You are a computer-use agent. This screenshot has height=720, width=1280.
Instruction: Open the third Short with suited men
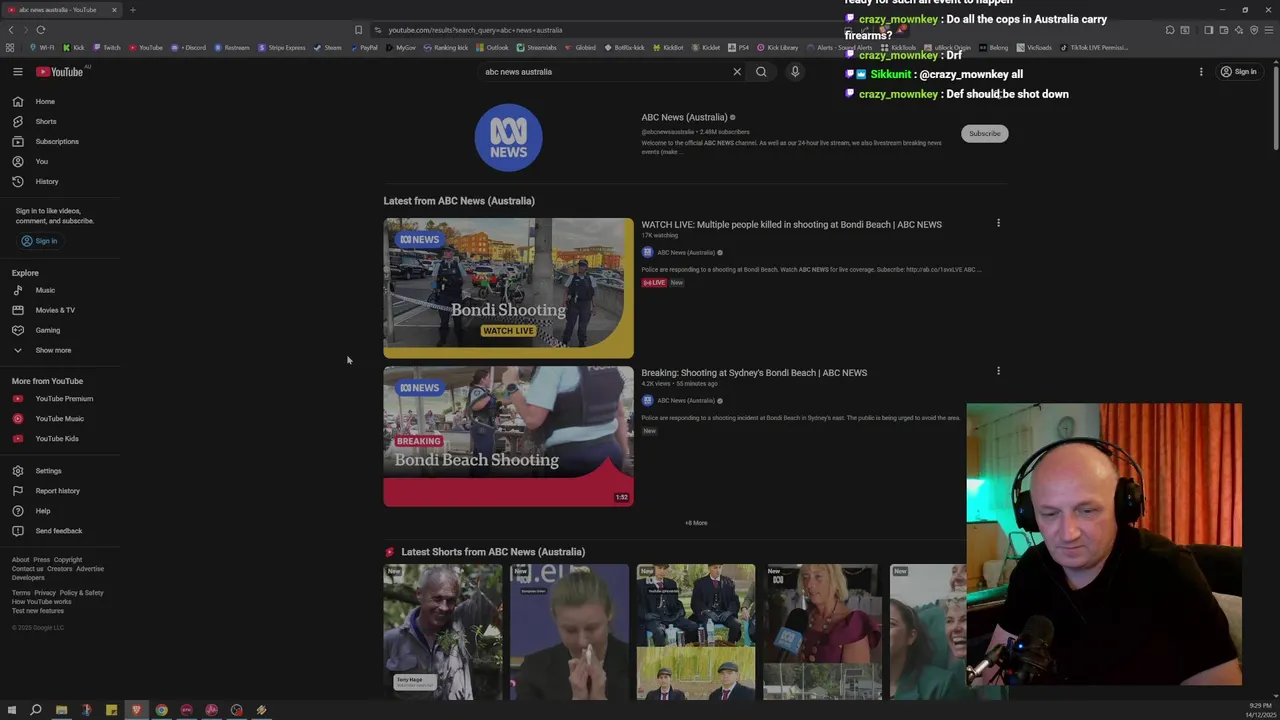696,632
